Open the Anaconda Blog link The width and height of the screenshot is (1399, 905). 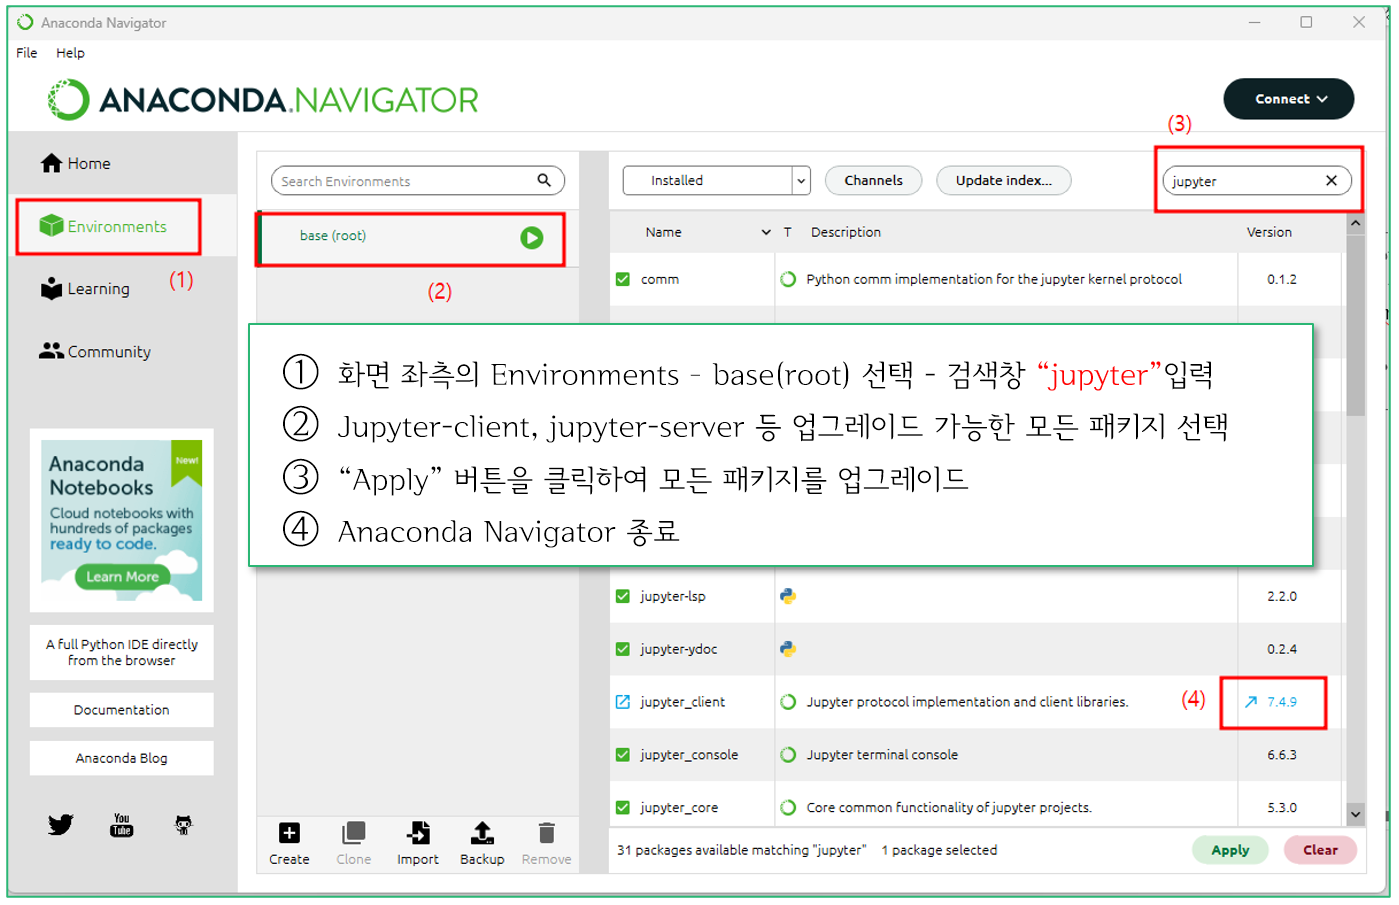122,758
